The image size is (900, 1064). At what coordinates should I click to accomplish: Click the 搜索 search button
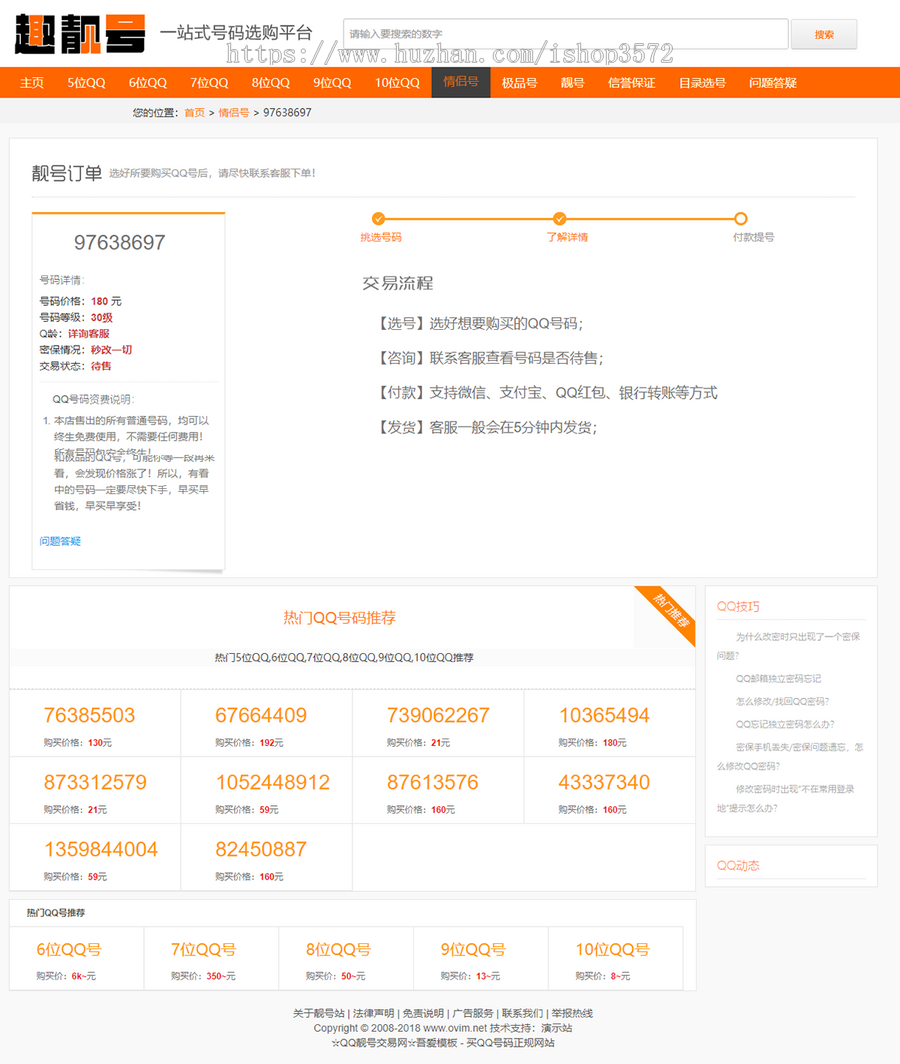point(824,33)
